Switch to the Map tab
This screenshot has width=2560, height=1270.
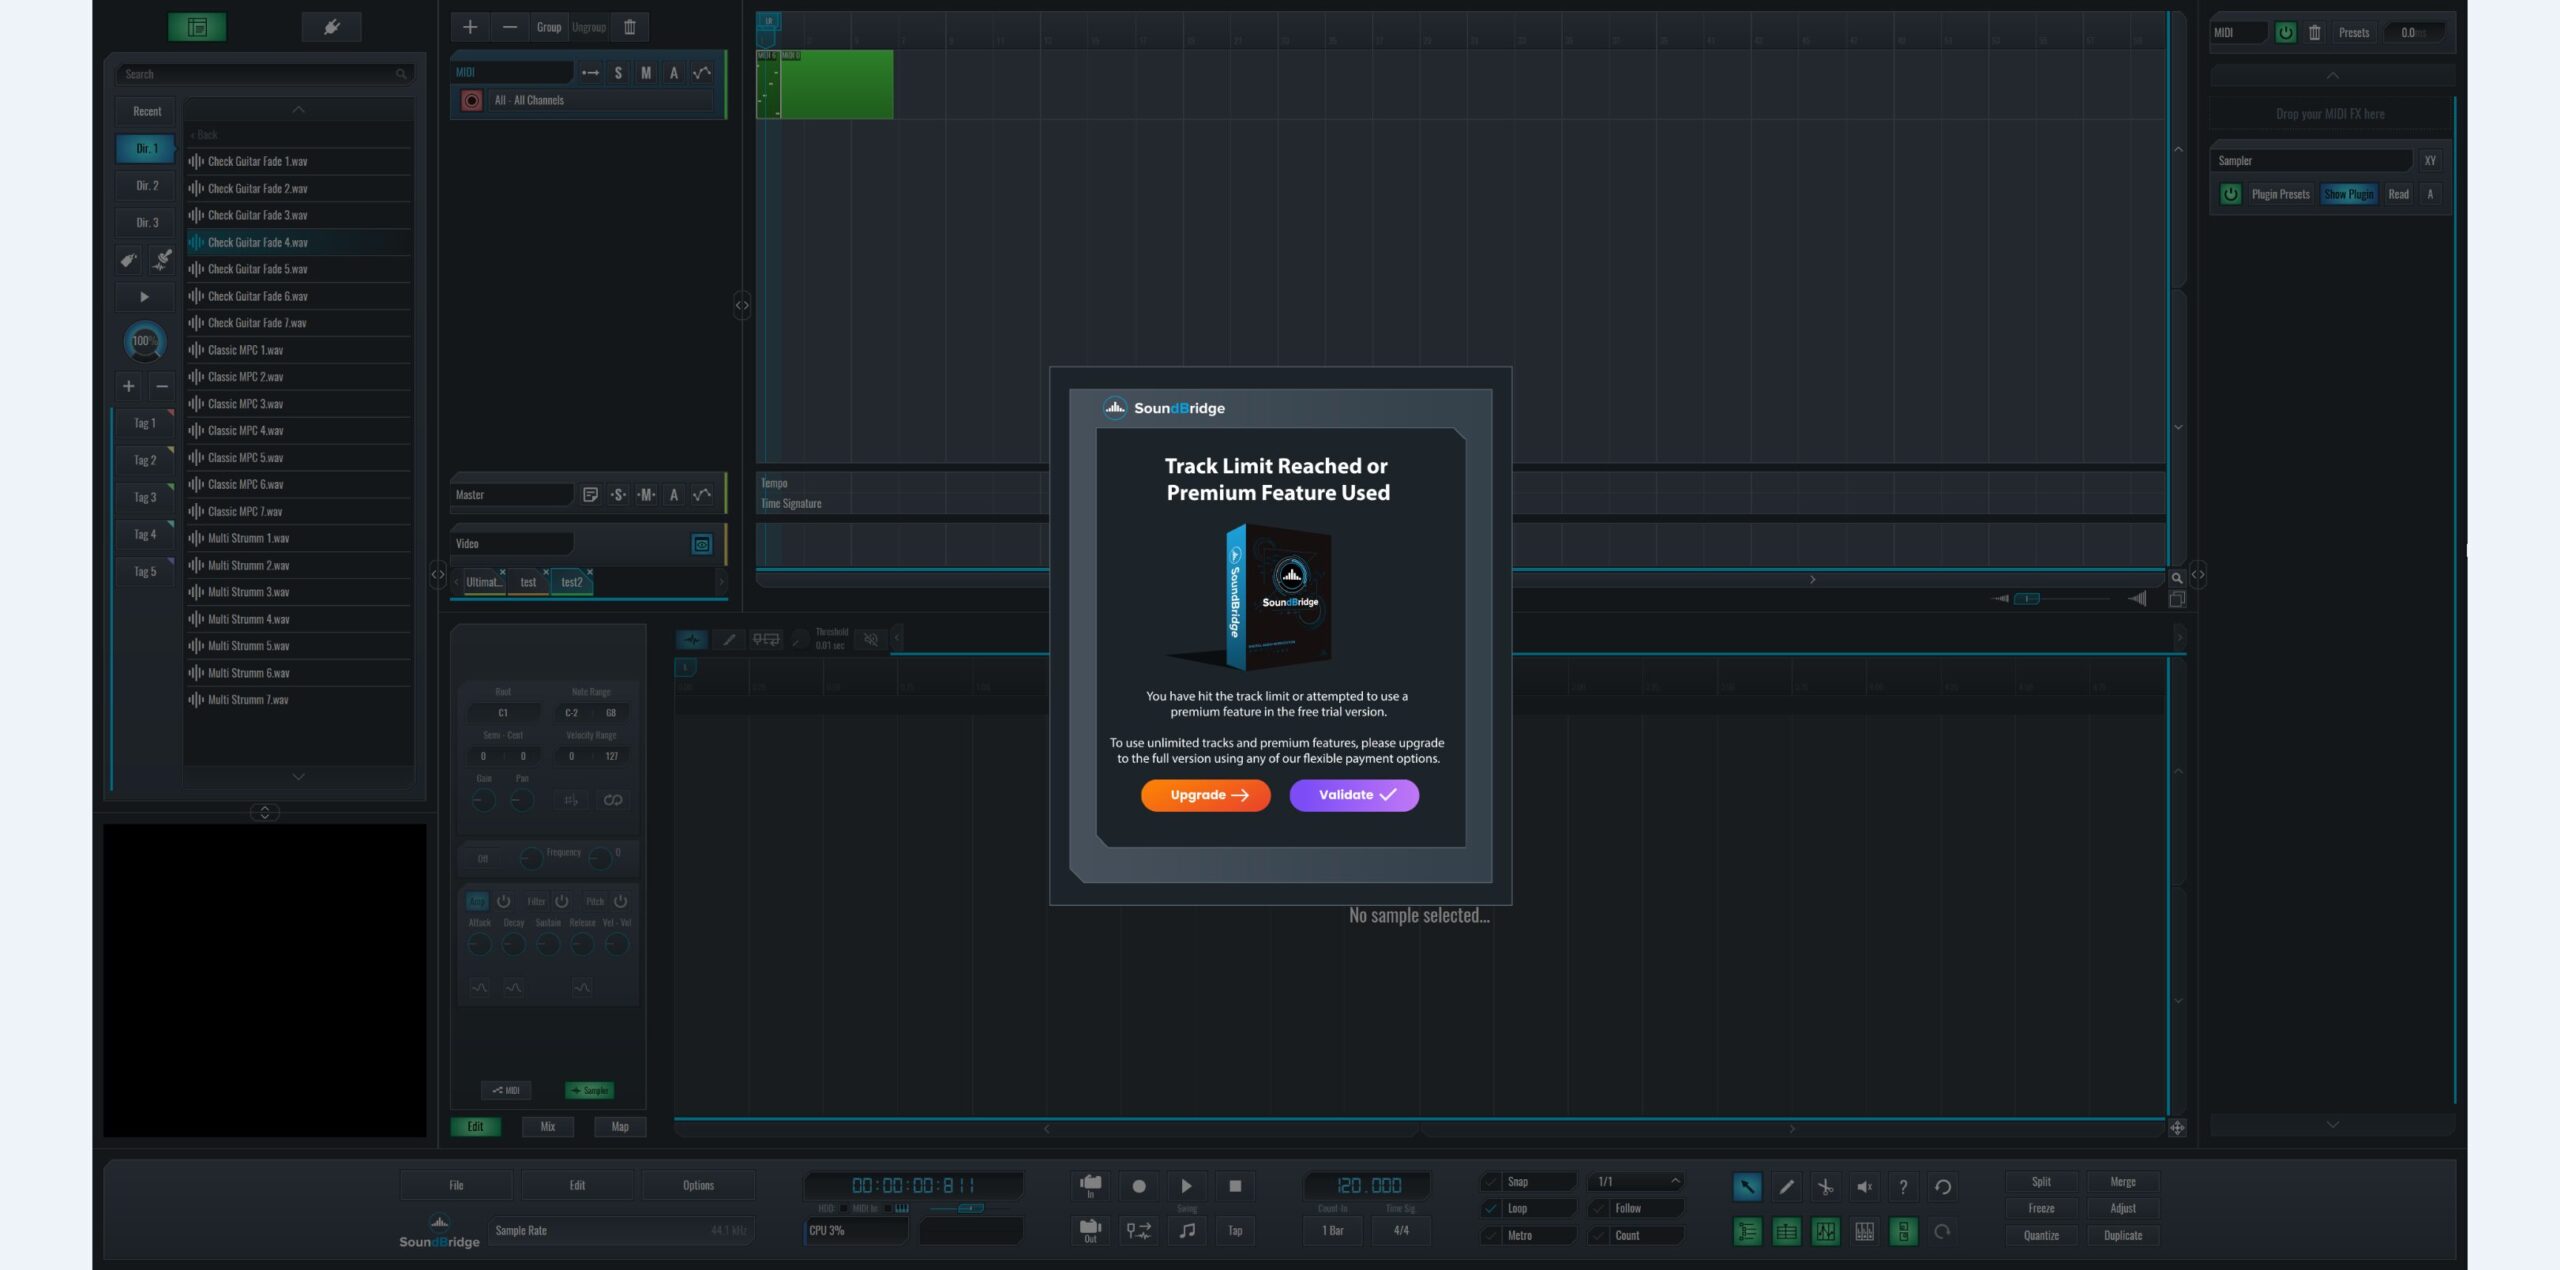tap(620, 1126)
